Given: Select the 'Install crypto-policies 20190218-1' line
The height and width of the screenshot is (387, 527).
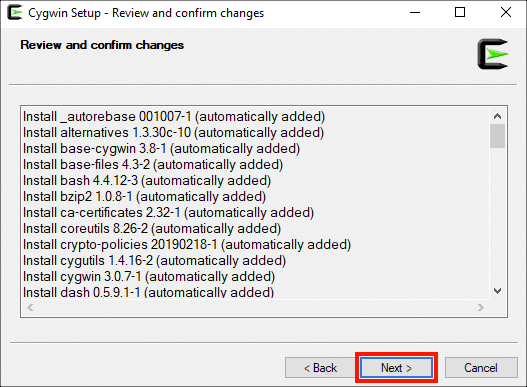Looking at the screenshot, I should pyautogui.click(x=187, y=244).
